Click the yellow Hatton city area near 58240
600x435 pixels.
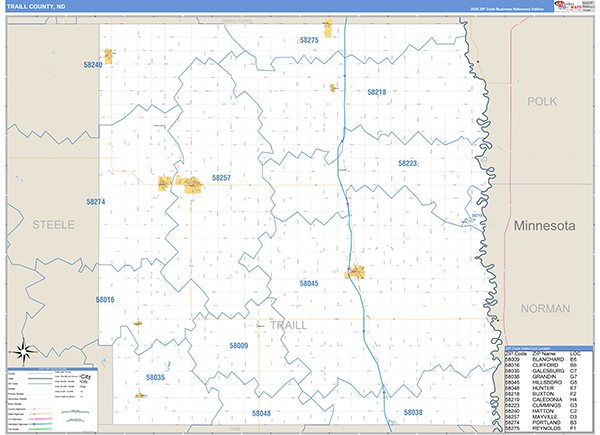point(108,56)
